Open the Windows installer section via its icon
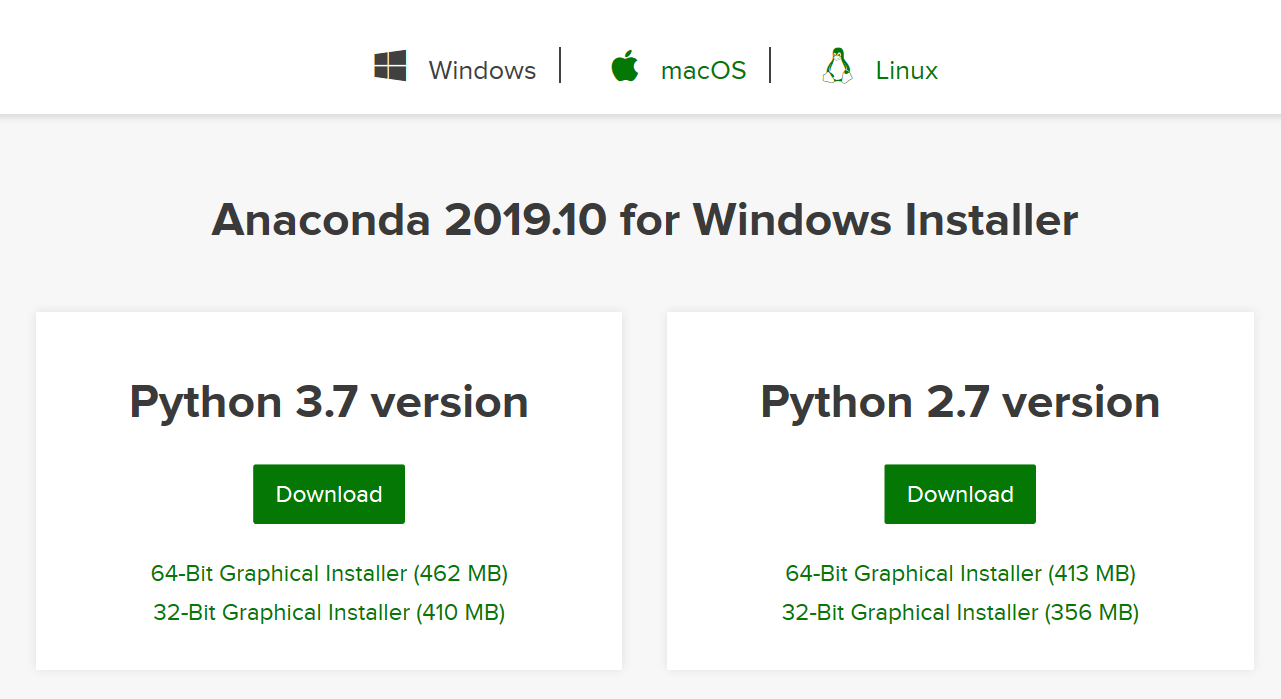The image size is (1281, 699). click(x=389, y=64)
